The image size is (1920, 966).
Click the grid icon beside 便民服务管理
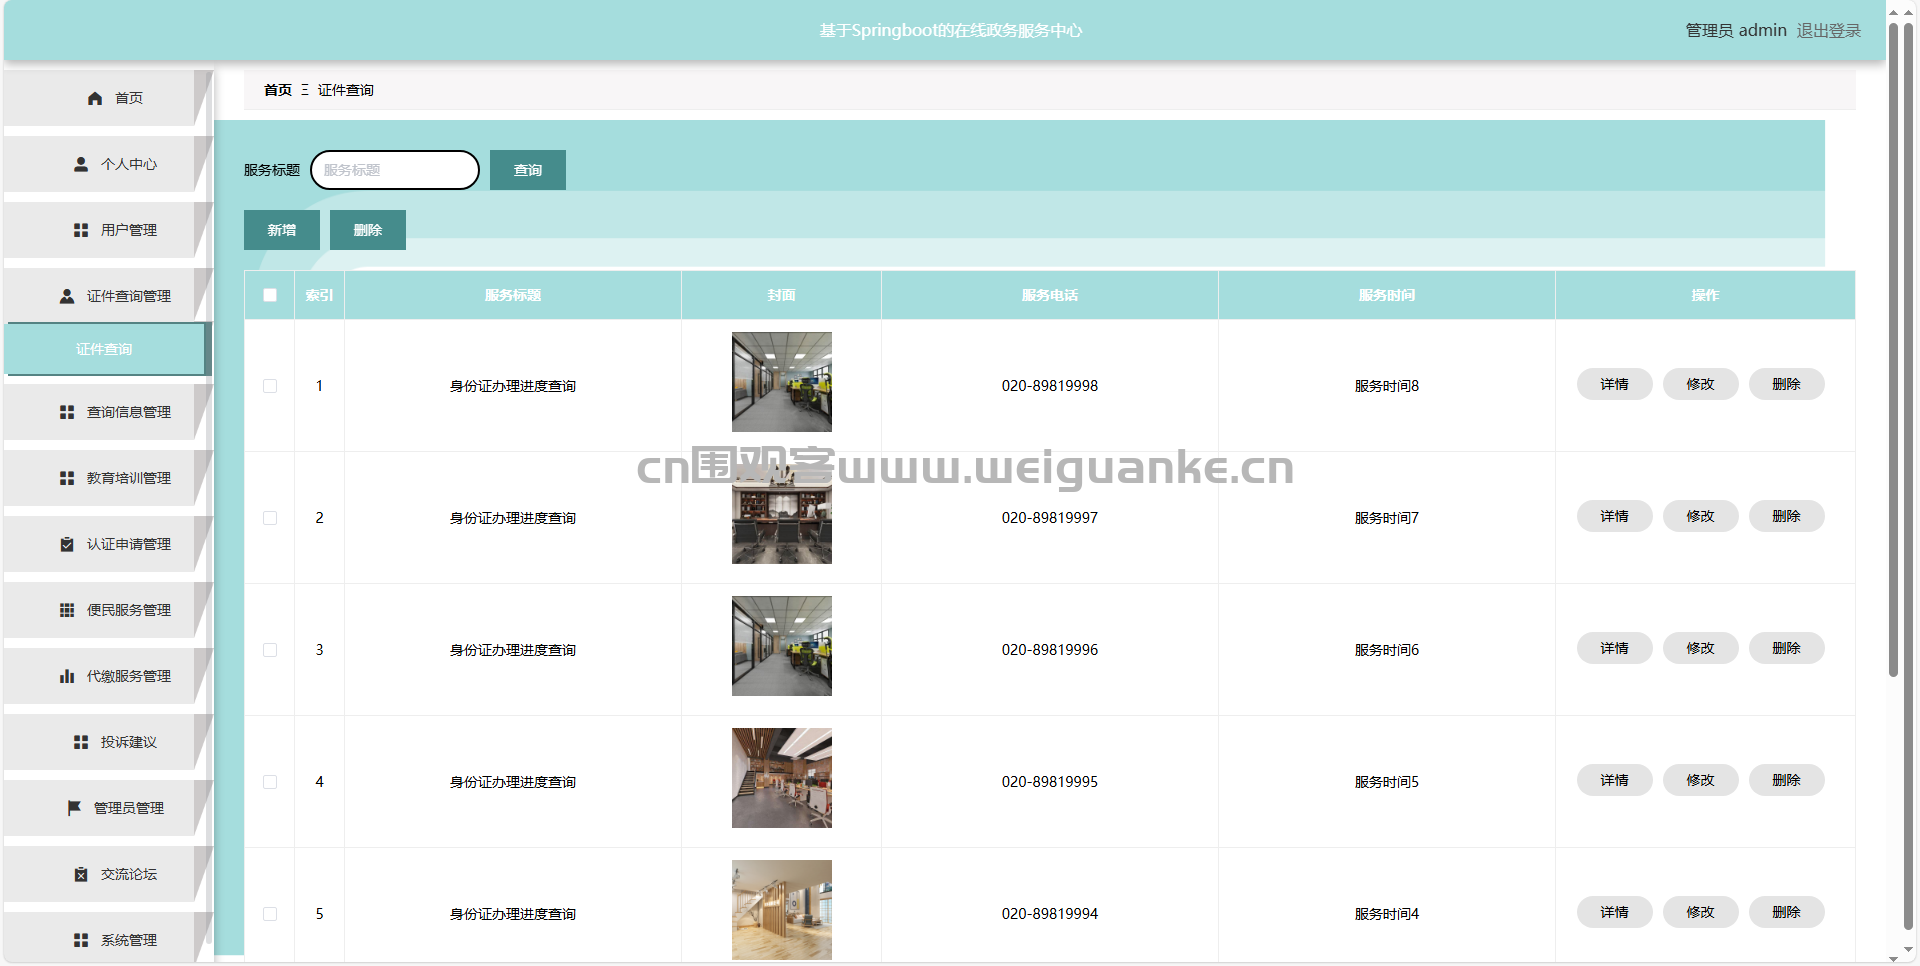(67, 610)
